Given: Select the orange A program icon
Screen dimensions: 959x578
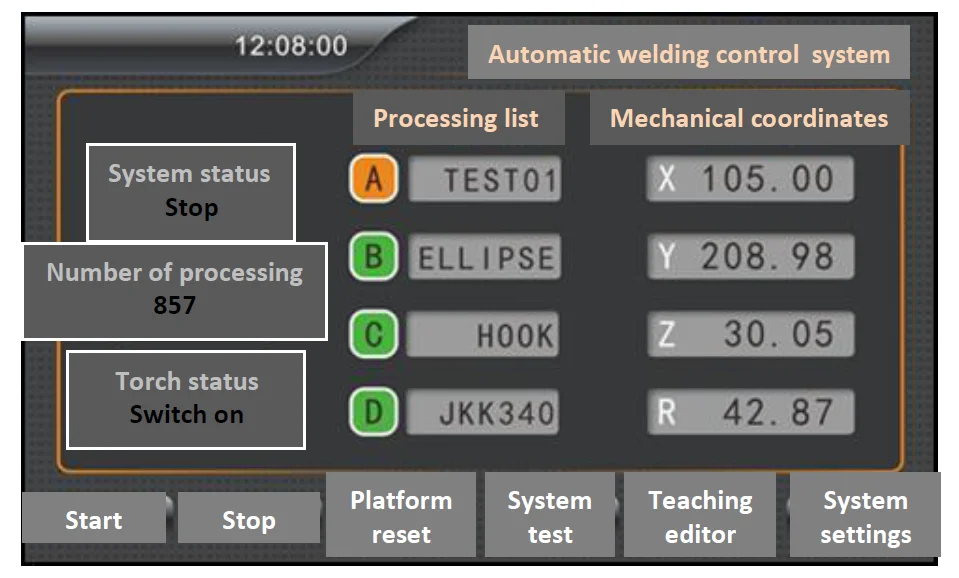Looking at the screenshot, I should (x=373, y=180).
